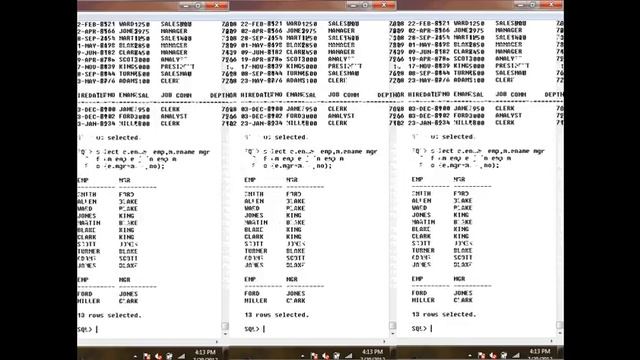Click employee ALLEN in right window results

421,201
